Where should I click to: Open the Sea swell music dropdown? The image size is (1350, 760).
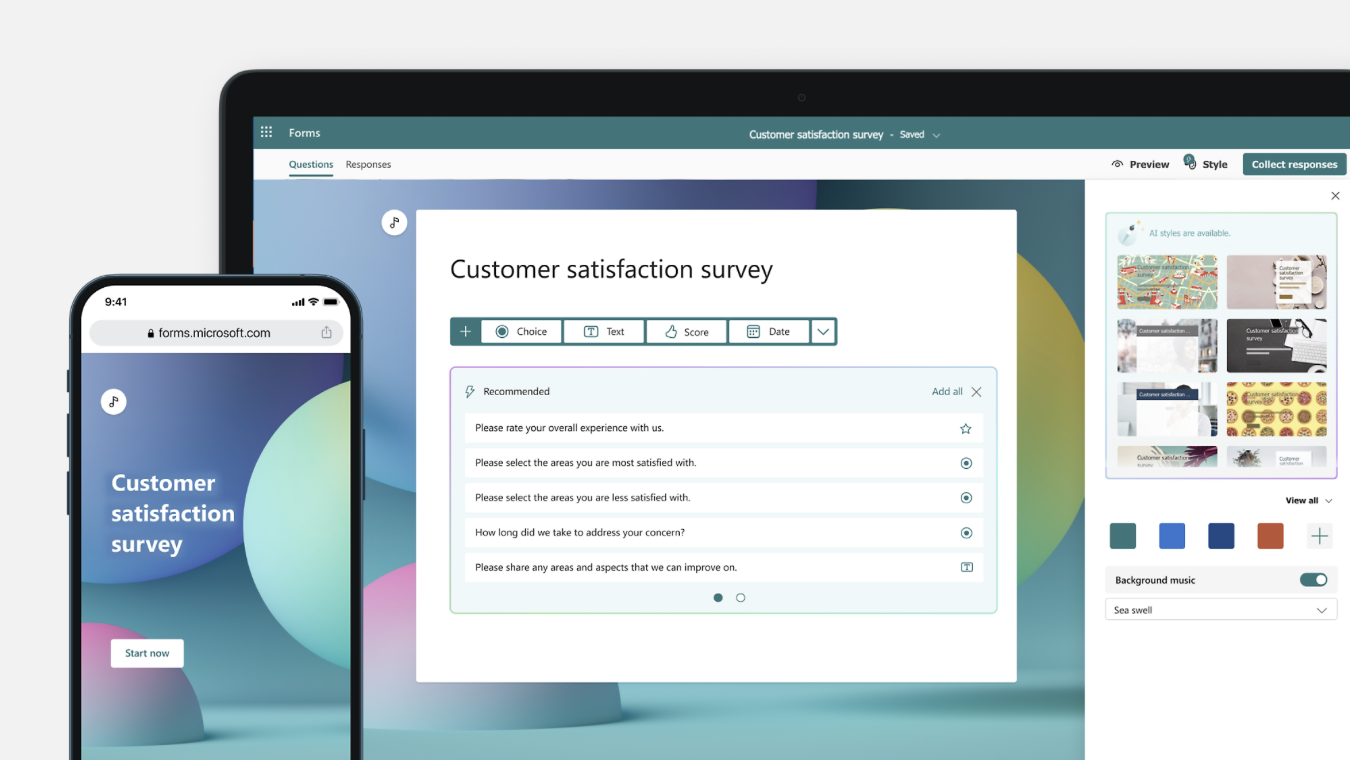pyautogui.click(x=1221, y=610)
